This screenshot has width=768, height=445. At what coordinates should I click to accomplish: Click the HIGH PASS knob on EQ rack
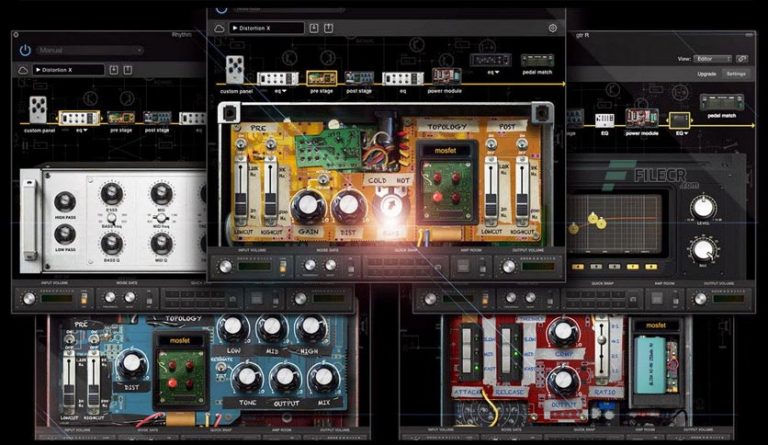pos(65,202)
